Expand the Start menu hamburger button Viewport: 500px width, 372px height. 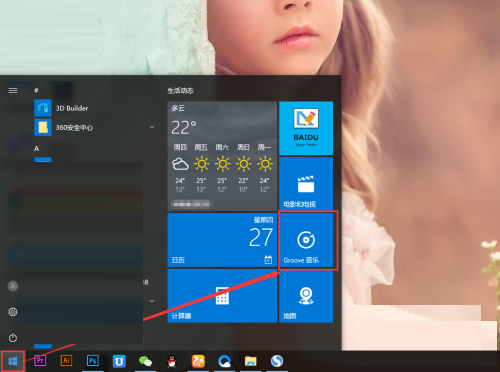13,91
